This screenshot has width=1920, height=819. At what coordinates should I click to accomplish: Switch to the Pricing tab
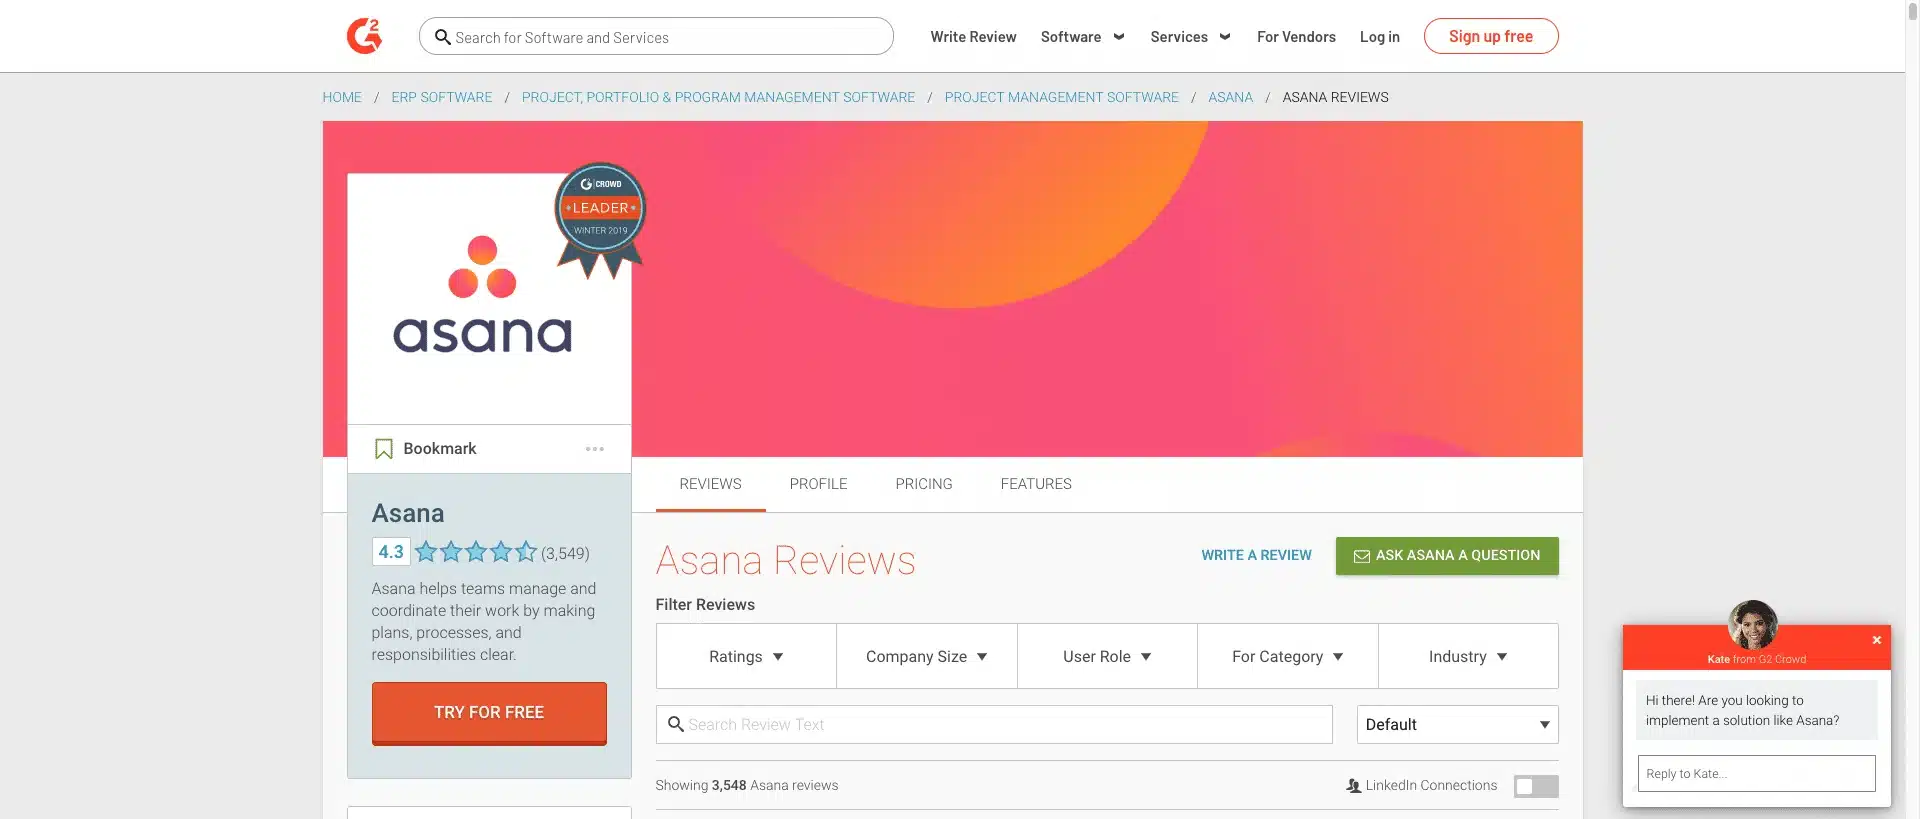[923, 484]
